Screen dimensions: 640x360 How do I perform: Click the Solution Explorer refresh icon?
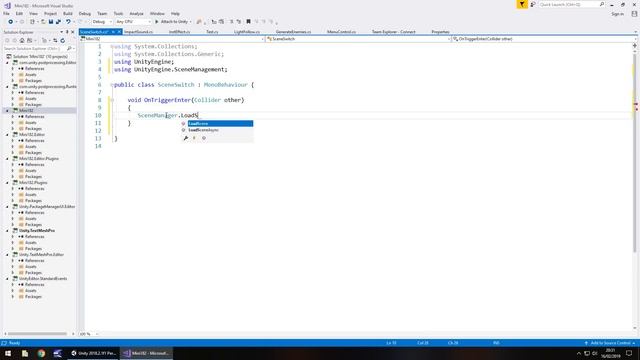[x=62, y=40]
